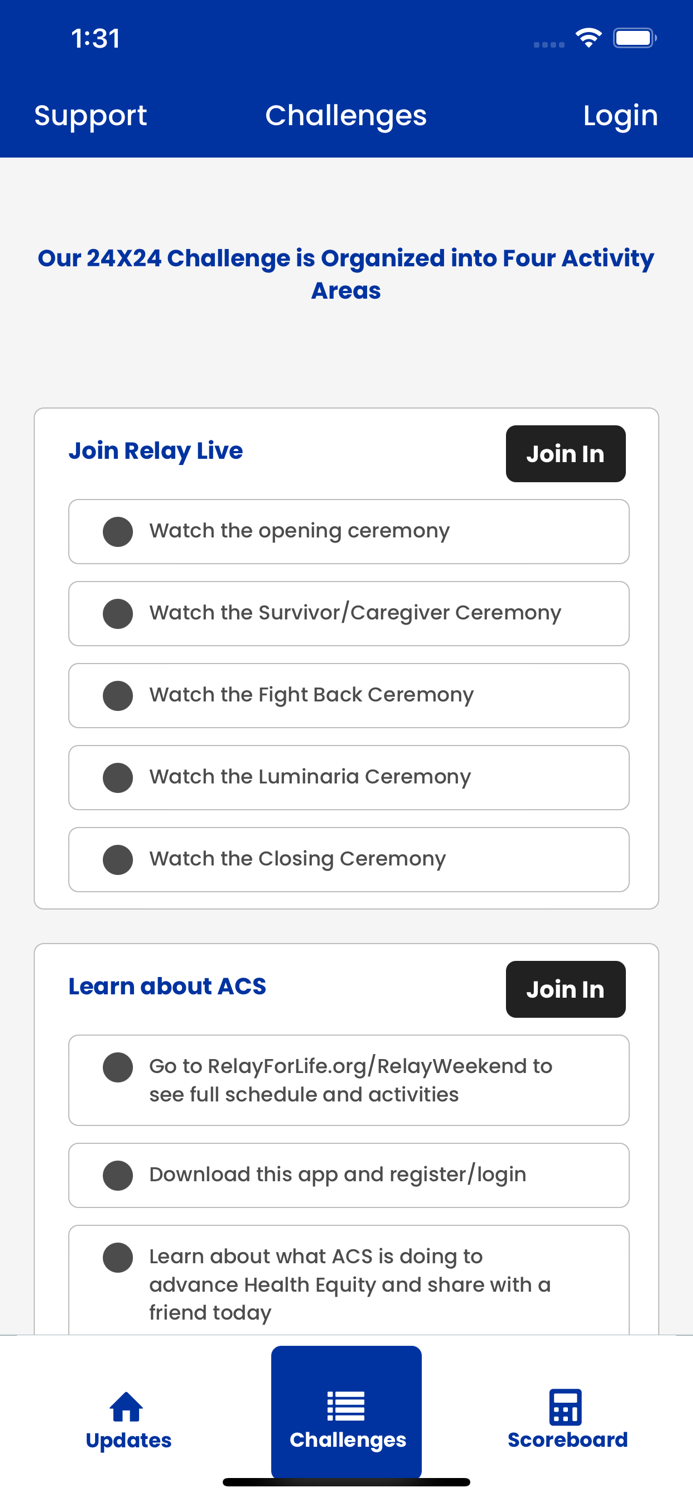Check off Survivor/Caregiver Ceremony circle
This screenshot has height=1500, width=693.
click(x=118, y=614)
